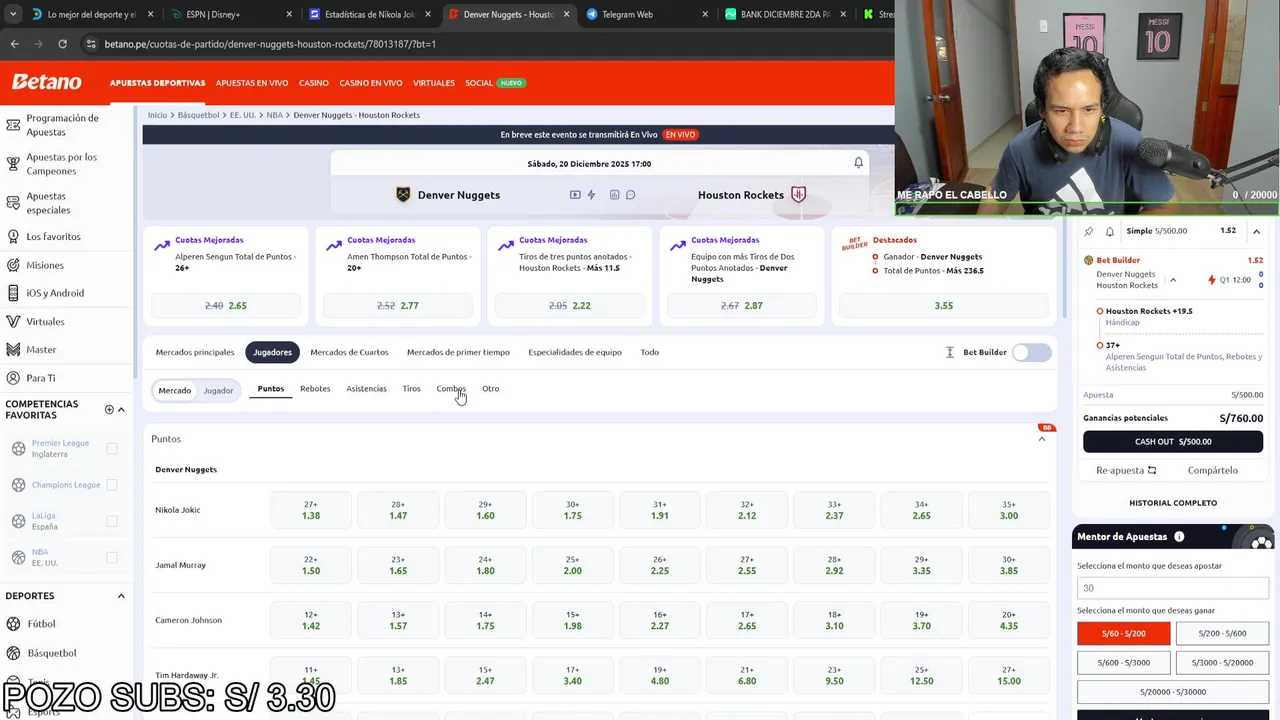Click the browser address bar URL
This screenshot has width=1280, height=720.
pyautogui.click(x=270, y=44)
